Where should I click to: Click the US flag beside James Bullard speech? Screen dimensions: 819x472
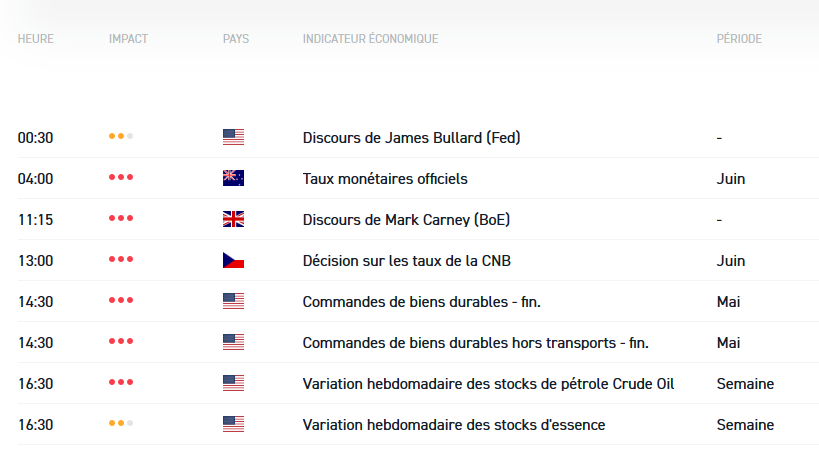pyautogui.click(x=233, y=138)
